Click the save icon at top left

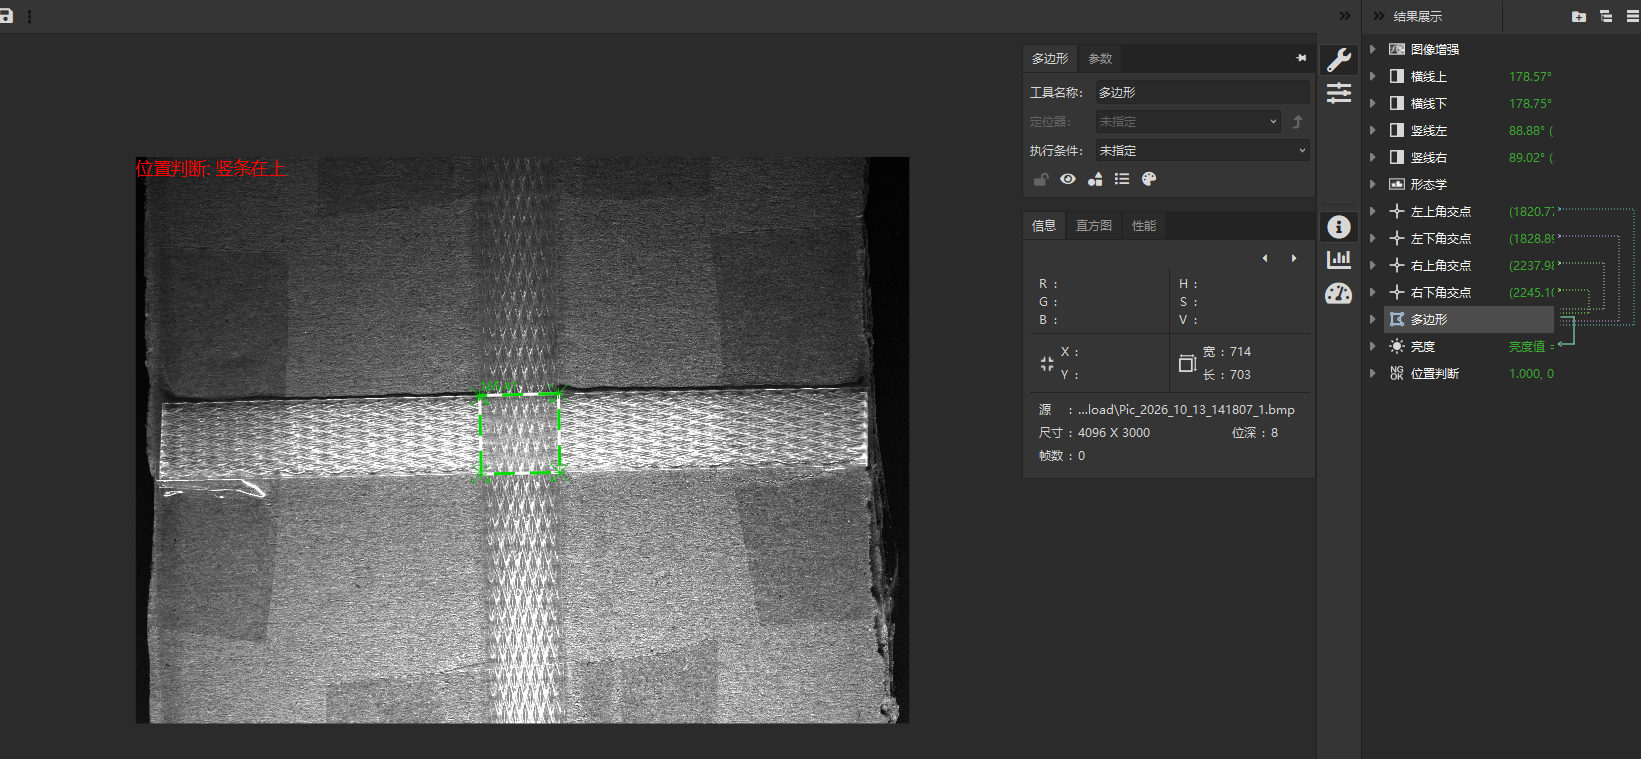click(x=5, y=16)
